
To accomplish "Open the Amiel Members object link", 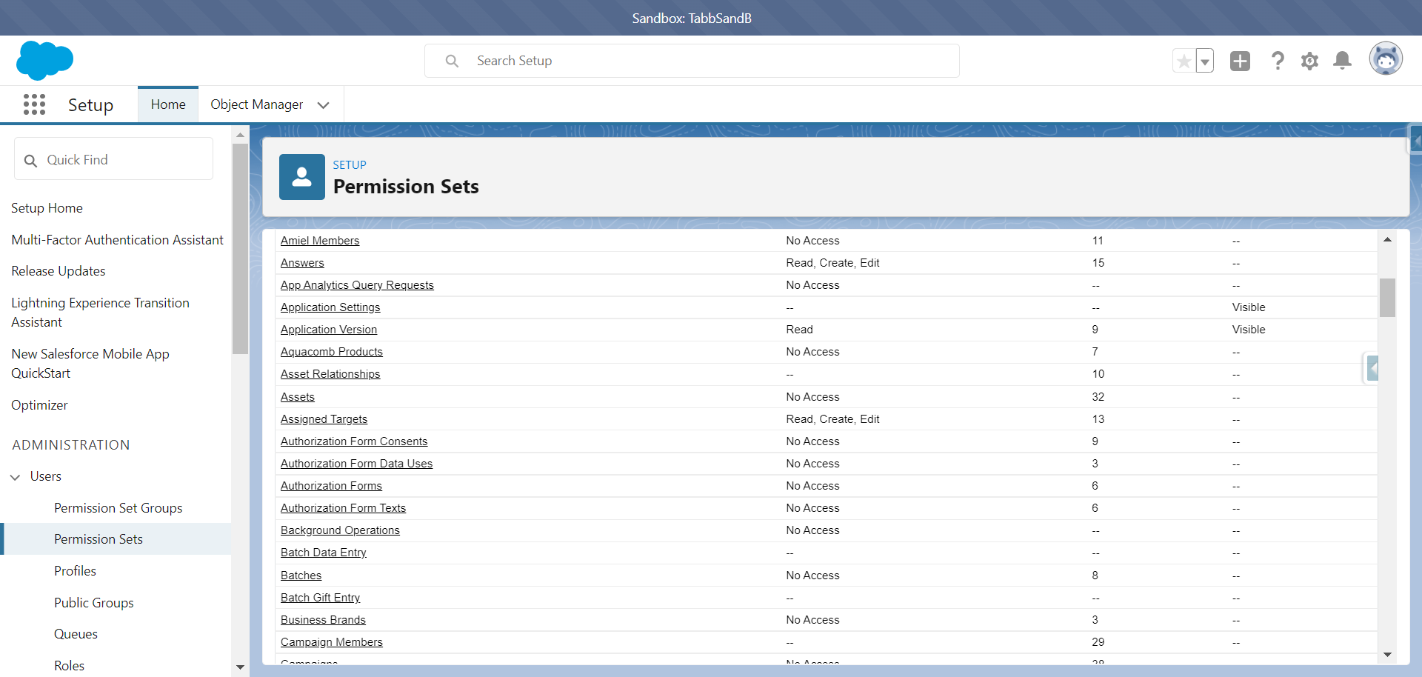I will click(x=320, y=241).
